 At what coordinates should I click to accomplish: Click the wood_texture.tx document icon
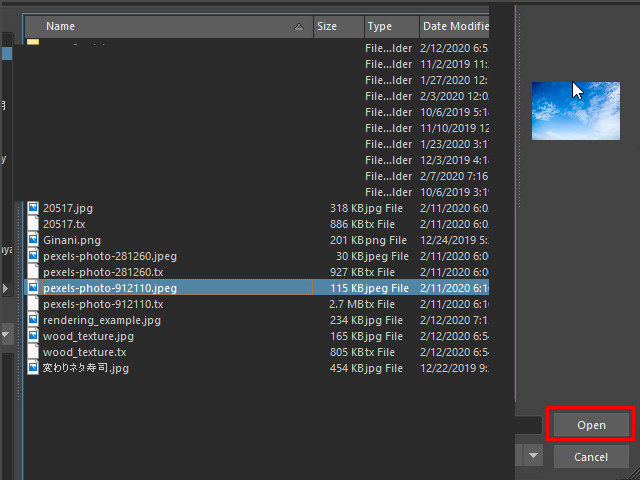tap(32, 352)
